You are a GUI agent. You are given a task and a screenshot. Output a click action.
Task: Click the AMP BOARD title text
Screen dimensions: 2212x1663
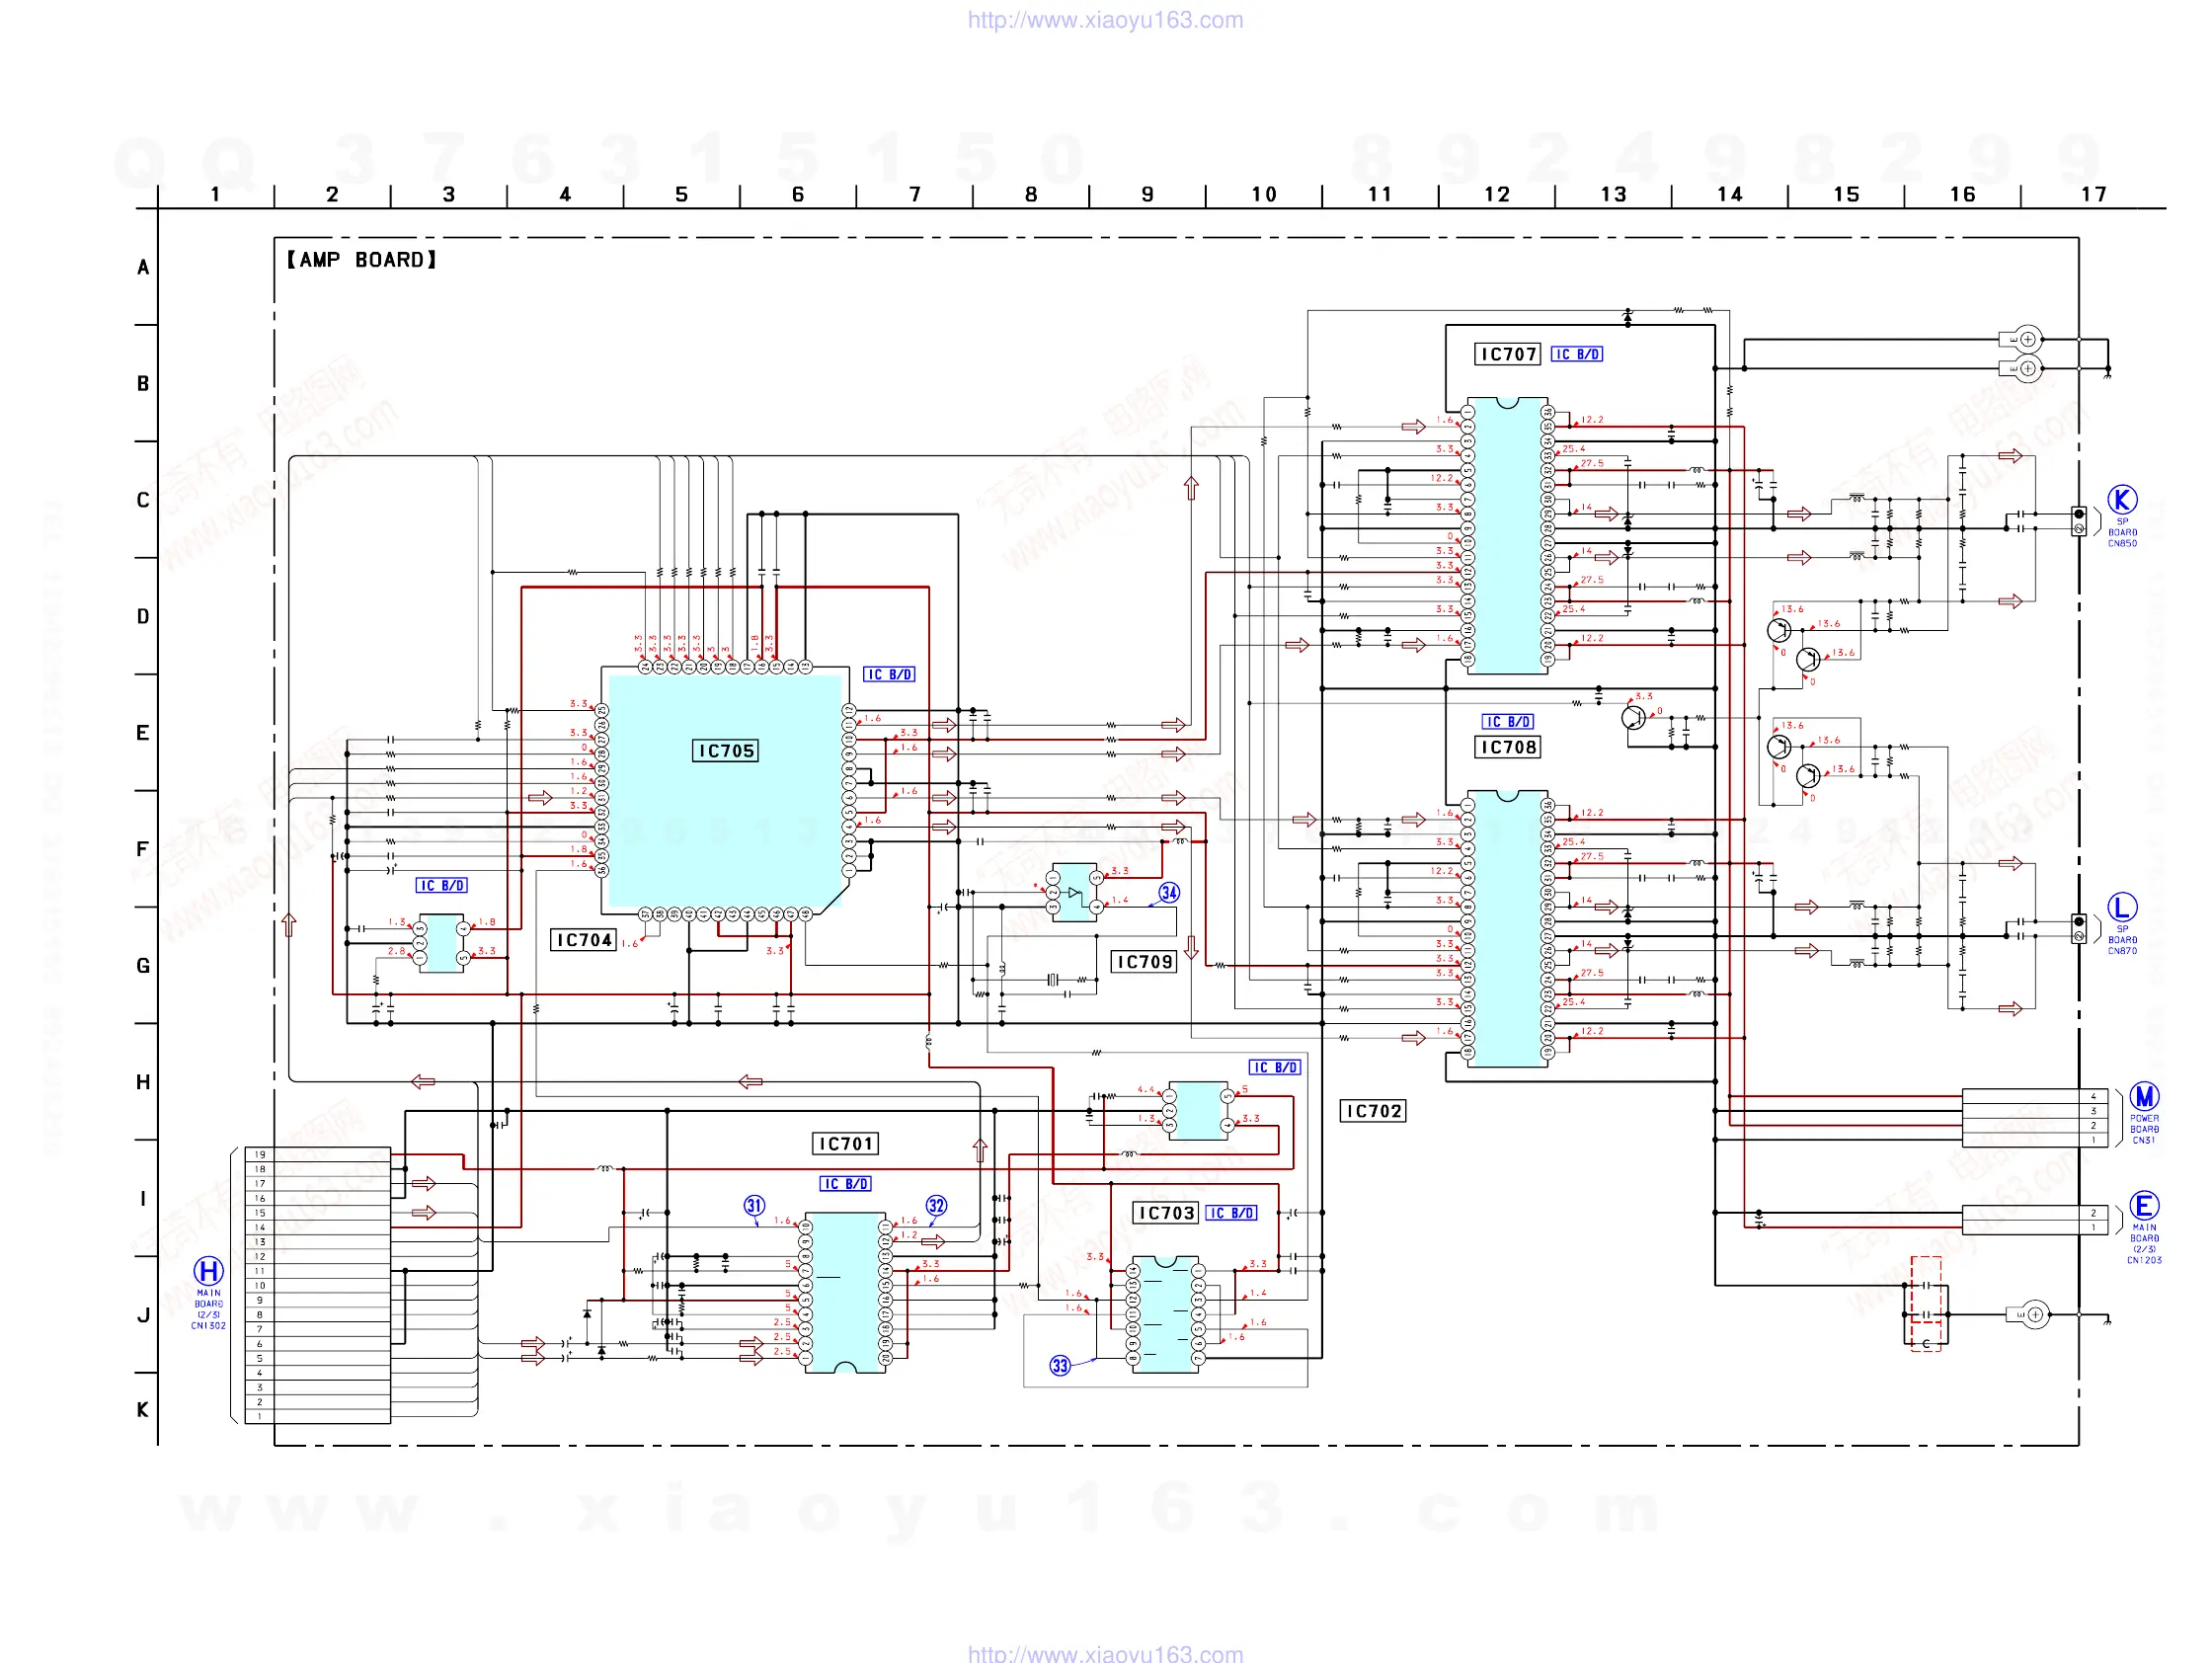(361, 260)
